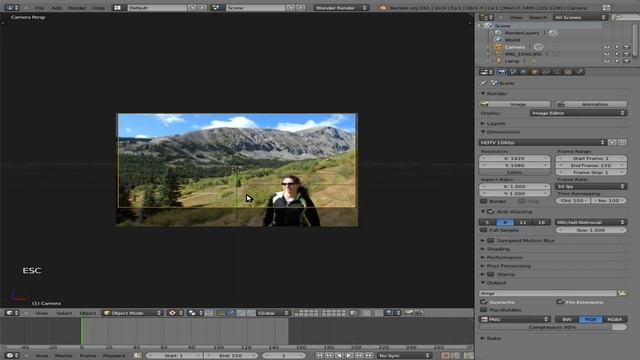This screenshot has width=640, height=360.
Task: Enable the Sampled Motion Blur checkbox
Action: (x=491, y=240)
